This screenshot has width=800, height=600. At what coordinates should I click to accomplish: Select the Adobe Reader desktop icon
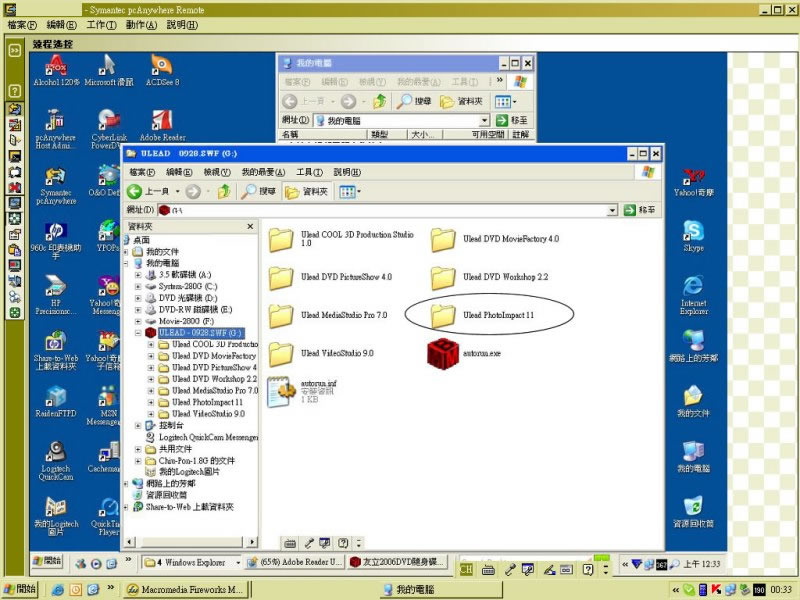coord(162,126)
